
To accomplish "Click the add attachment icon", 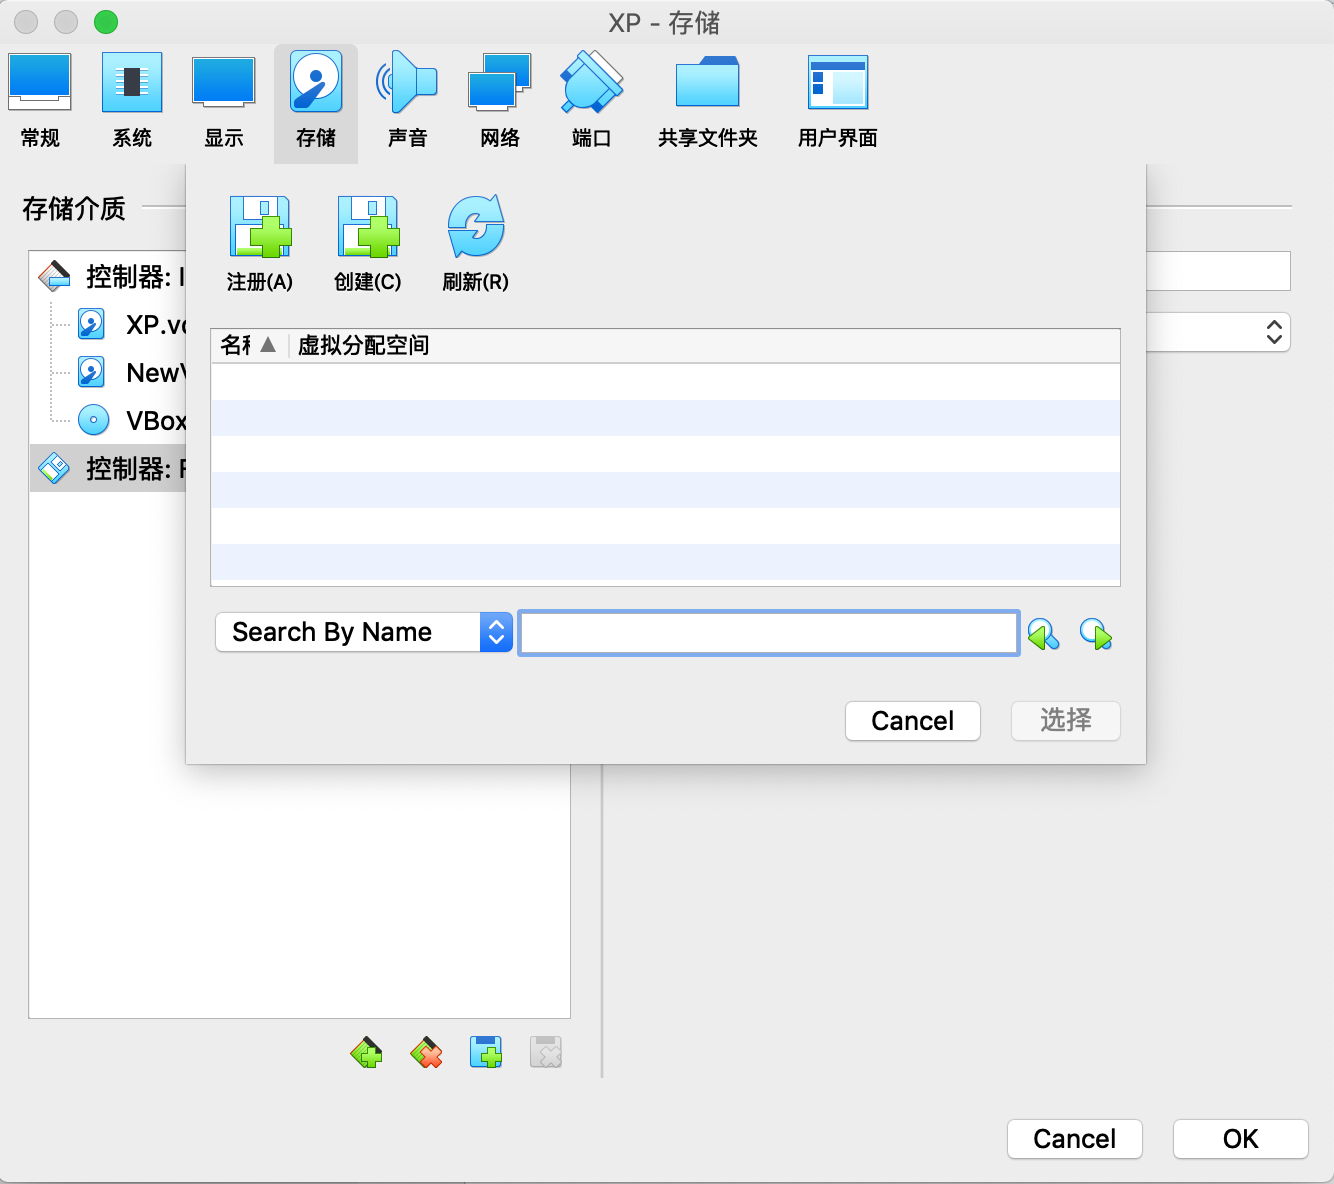I will pyautogui.click(x=486, y=1052).
